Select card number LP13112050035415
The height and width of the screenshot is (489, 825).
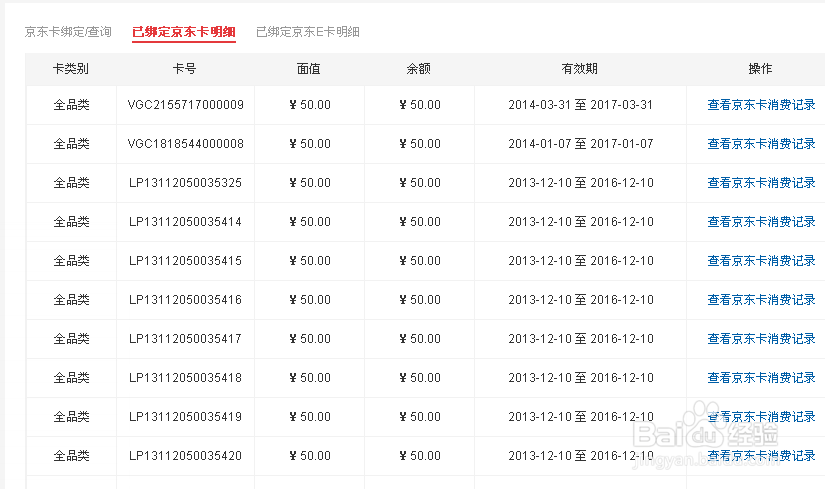185,261
